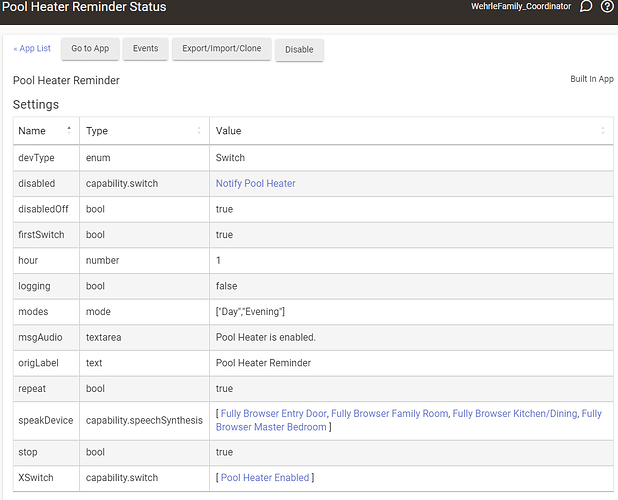Screen dimensions: 618x500
Task: Click 'Pool Heater Reminder Status' page title
Action: coord(84,7)
